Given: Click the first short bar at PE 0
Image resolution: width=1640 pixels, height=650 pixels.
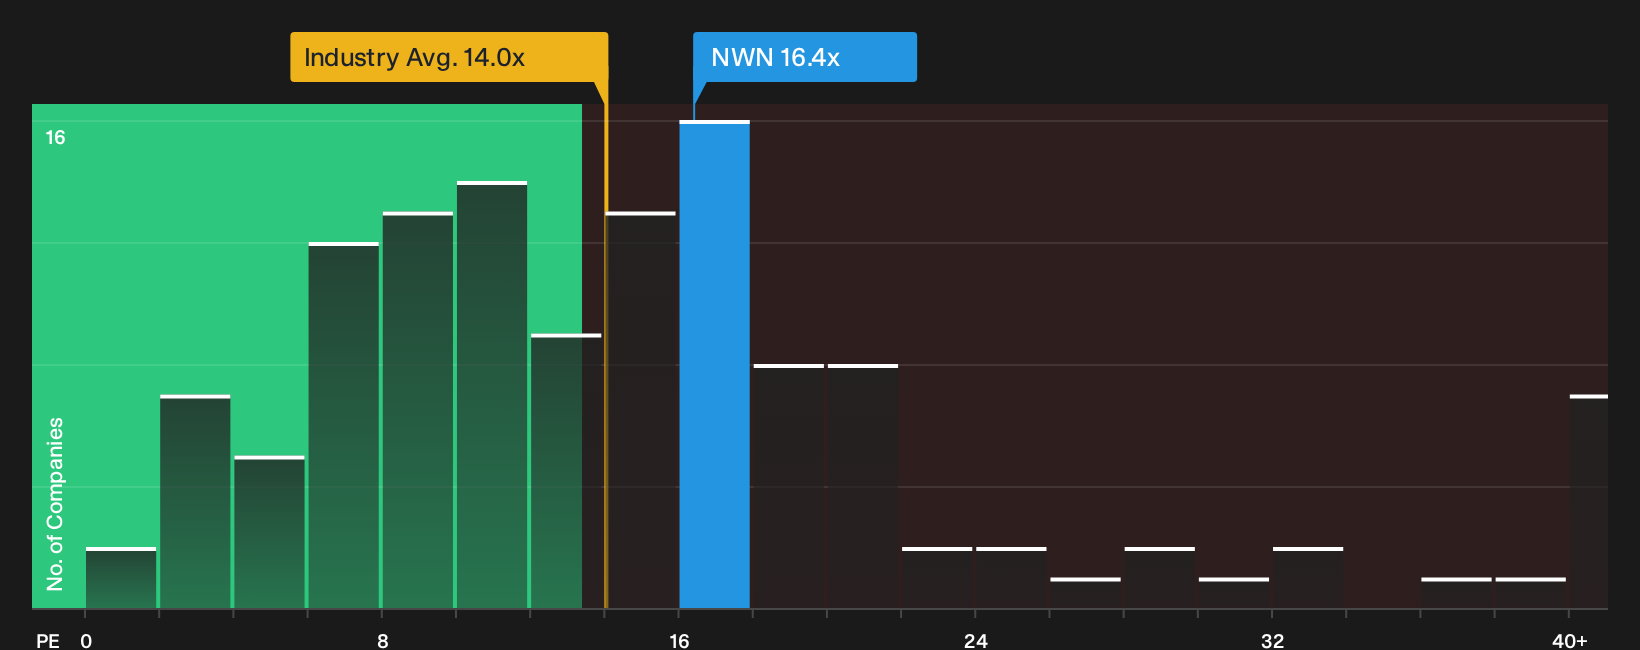Looking at the screenshot, I should pyautogui.click(x=121, y=578).
